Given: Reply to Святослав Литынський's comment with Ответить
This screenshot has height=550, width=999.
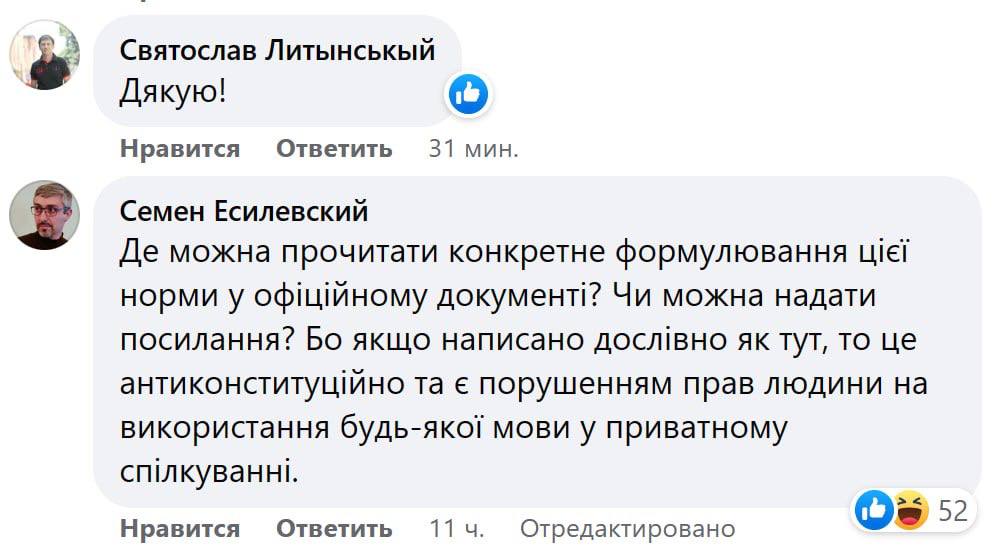Looking at the screenshot, I should pyautogui.click(x=334, y=149).
